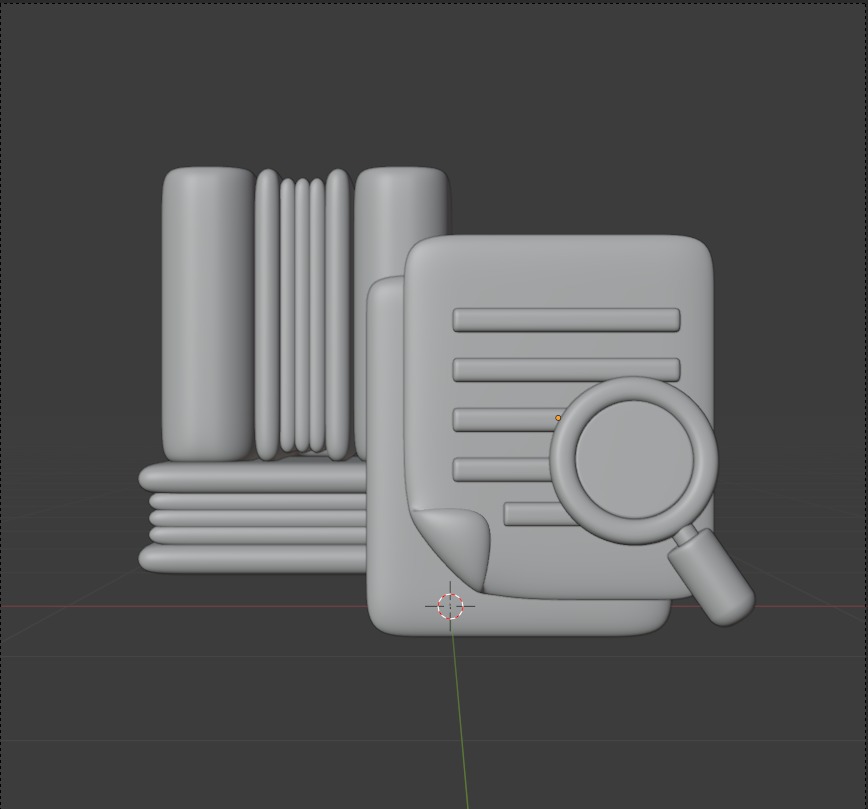Click the red-white 3D cursor circle

[450, 606]
